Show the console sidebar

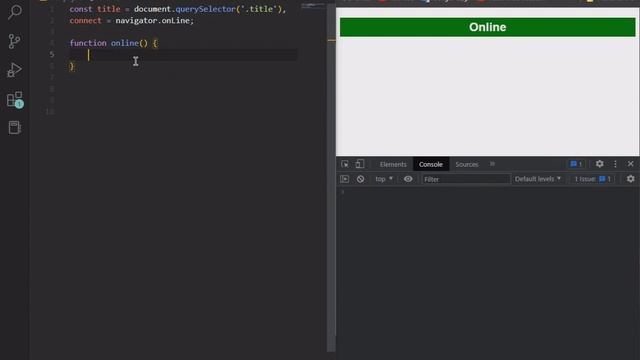344,179
